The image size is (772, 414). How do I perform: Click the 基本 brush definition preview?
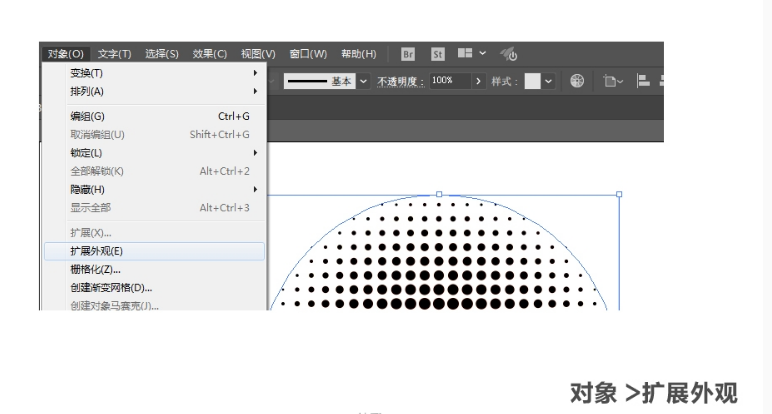point(319,81)
